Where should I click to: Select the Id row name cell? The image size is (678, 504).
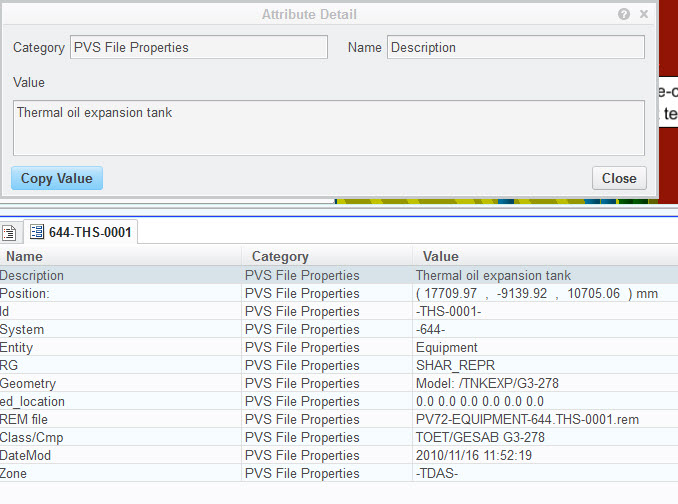(121, 311)
